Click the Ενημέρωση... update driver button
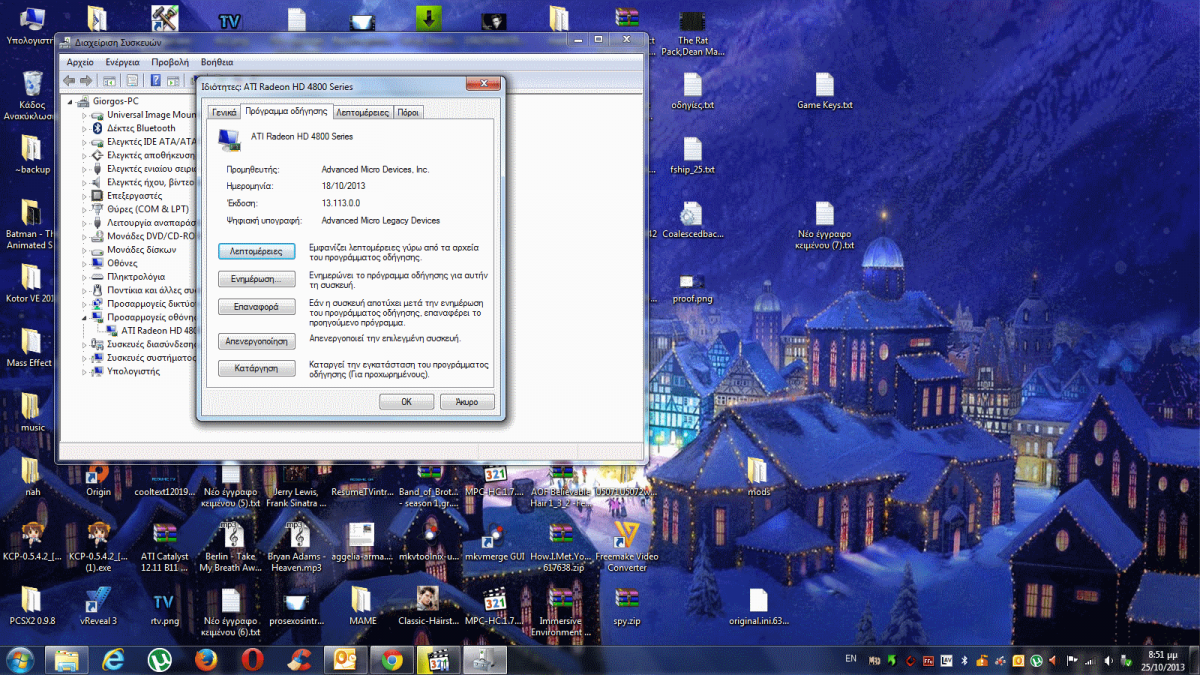The image size is (1200, 675). (256, 279)
